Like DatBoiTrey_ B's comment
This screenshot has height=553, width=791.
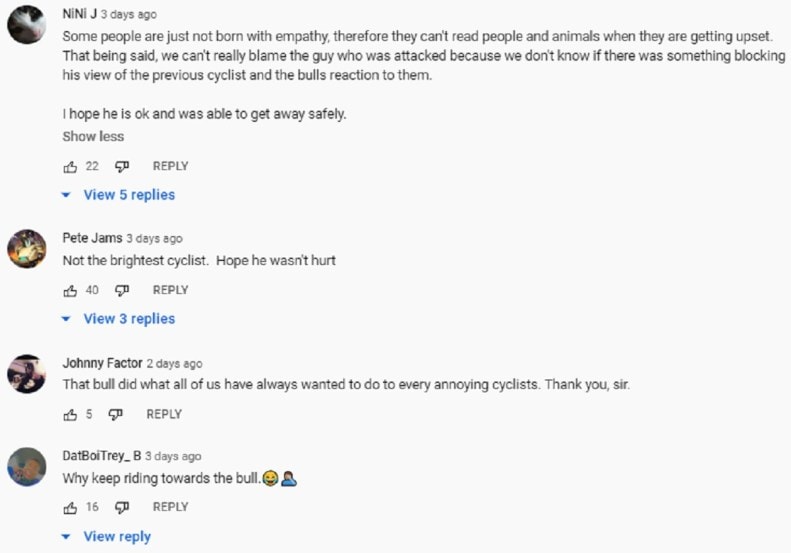(x=70, y=508)
